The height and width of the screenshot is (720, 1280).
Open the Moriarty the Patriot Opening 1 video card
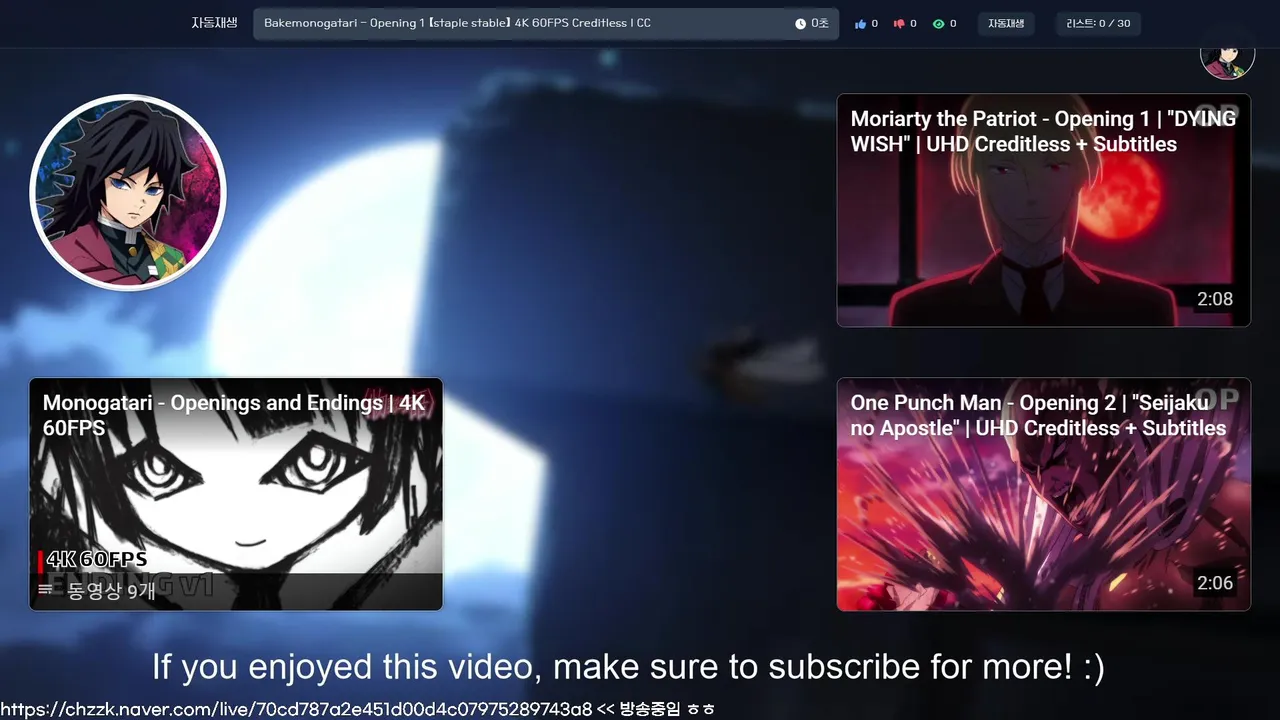pyautogui.click(x=1043, y=210)
